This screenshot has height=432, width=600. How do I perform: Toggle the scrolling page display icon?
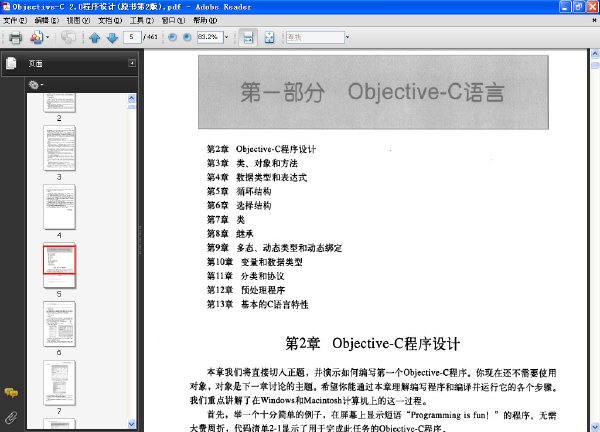(x=248, y=37)
